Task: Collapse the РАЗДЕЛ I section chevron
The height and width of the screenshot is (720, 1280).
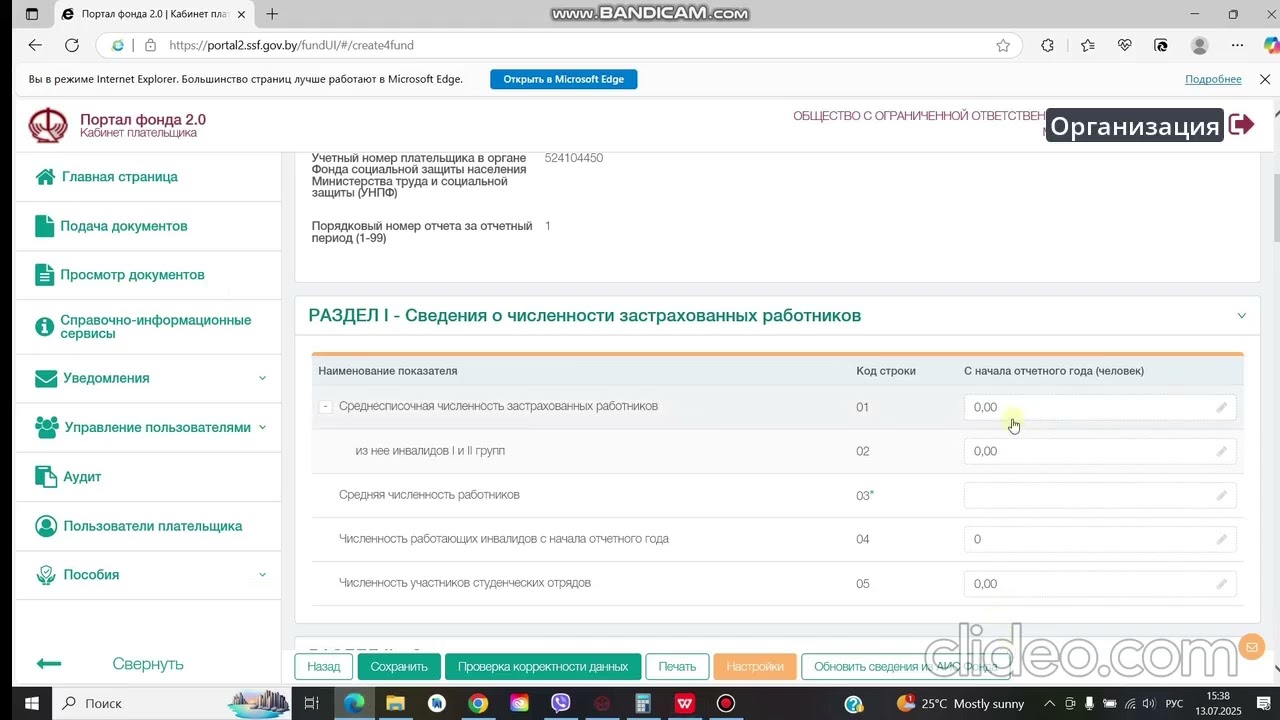Action: pos(1241,316)
